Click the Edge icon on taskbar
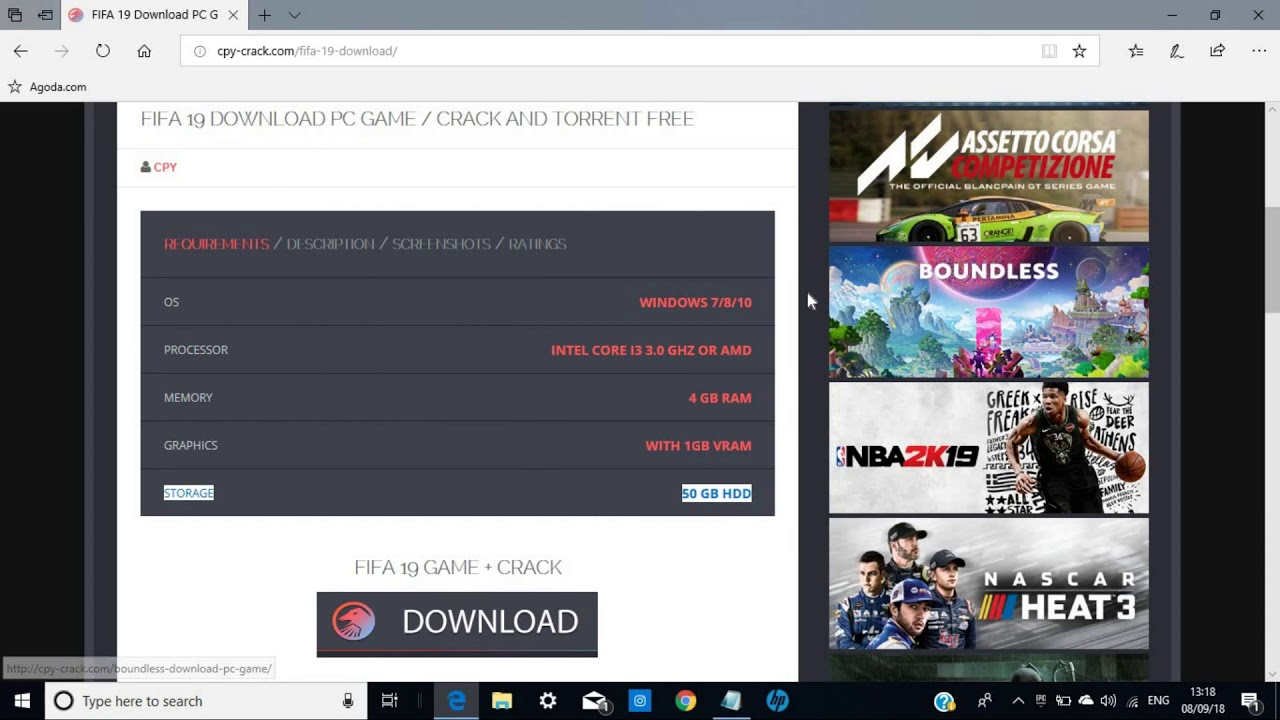 tap(456, 701)
